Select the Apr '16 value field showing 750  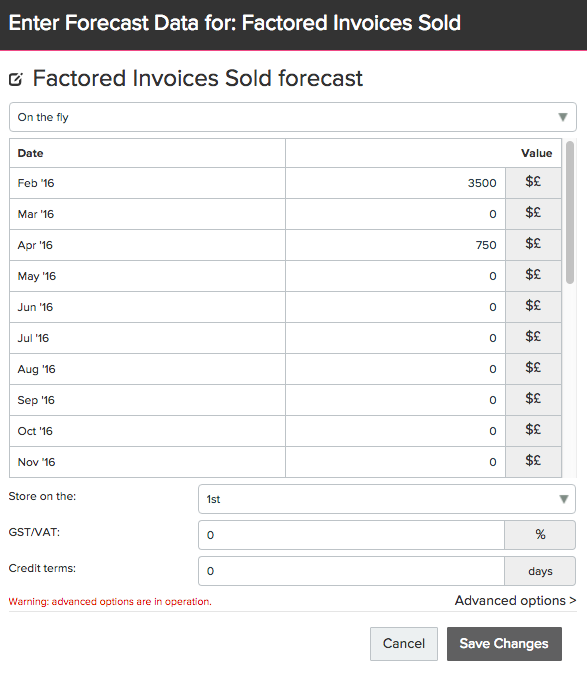pyautogui.click(x=396, y=245)
